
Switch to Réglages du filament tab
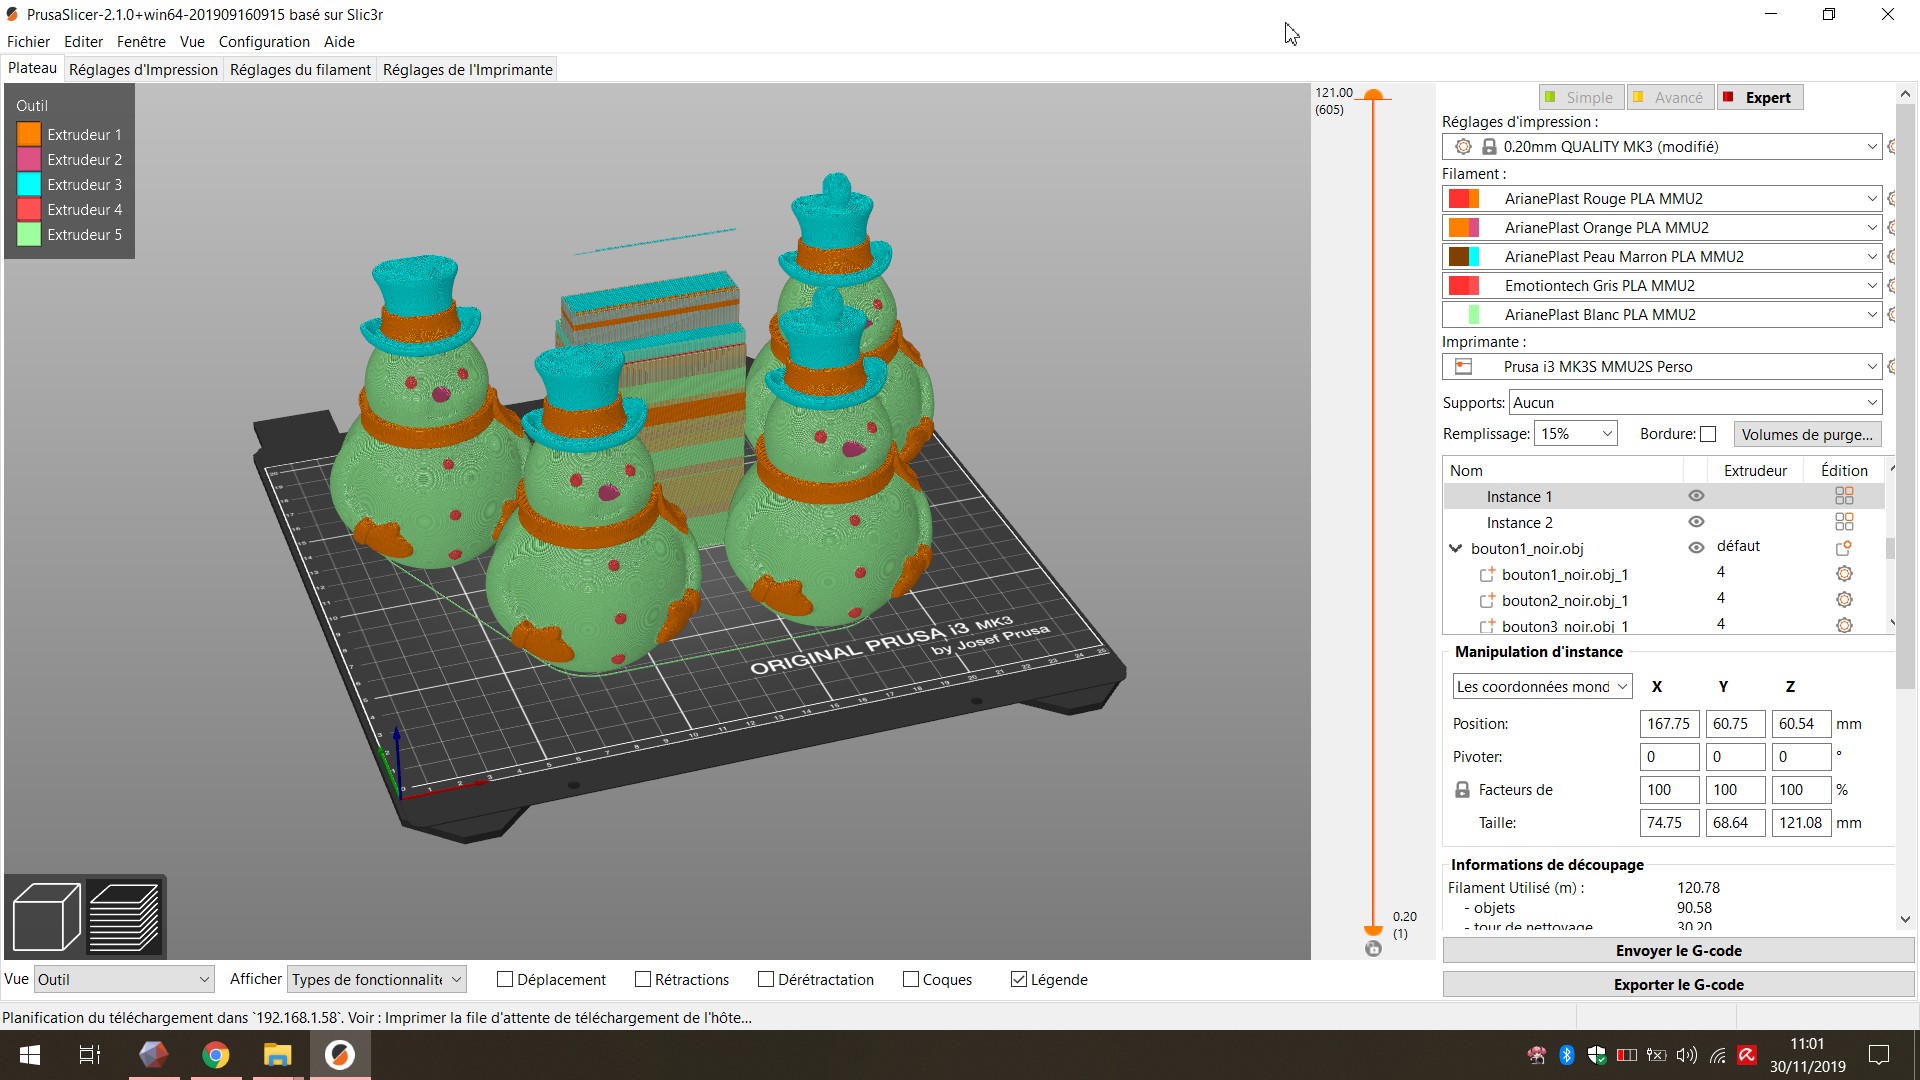(300, 70)
